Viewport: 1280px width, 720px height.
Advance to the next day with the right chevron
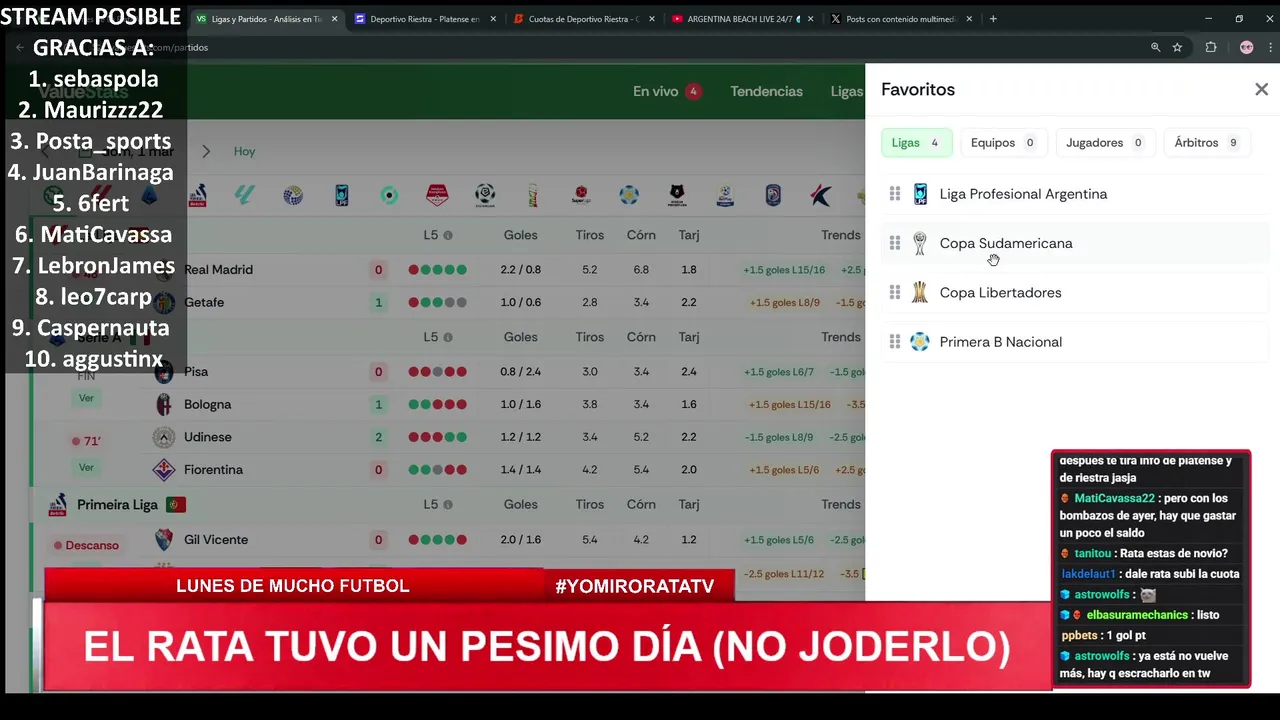206,151
